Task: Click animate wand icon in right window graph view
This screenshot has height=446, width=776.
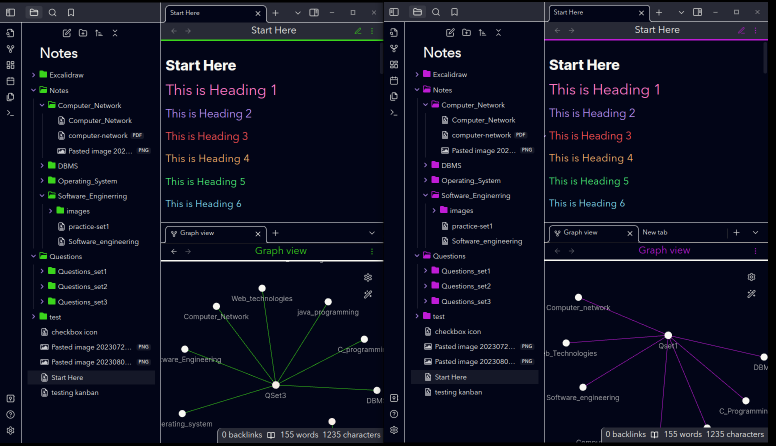Action: pyautogui.click(x=751, y=294)
